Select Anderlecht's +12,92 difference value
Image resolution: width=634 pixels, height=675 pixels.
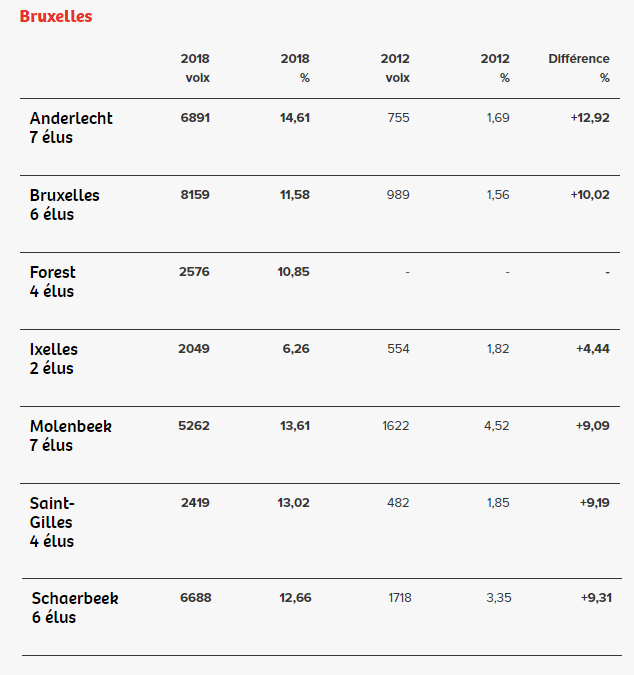590,118
